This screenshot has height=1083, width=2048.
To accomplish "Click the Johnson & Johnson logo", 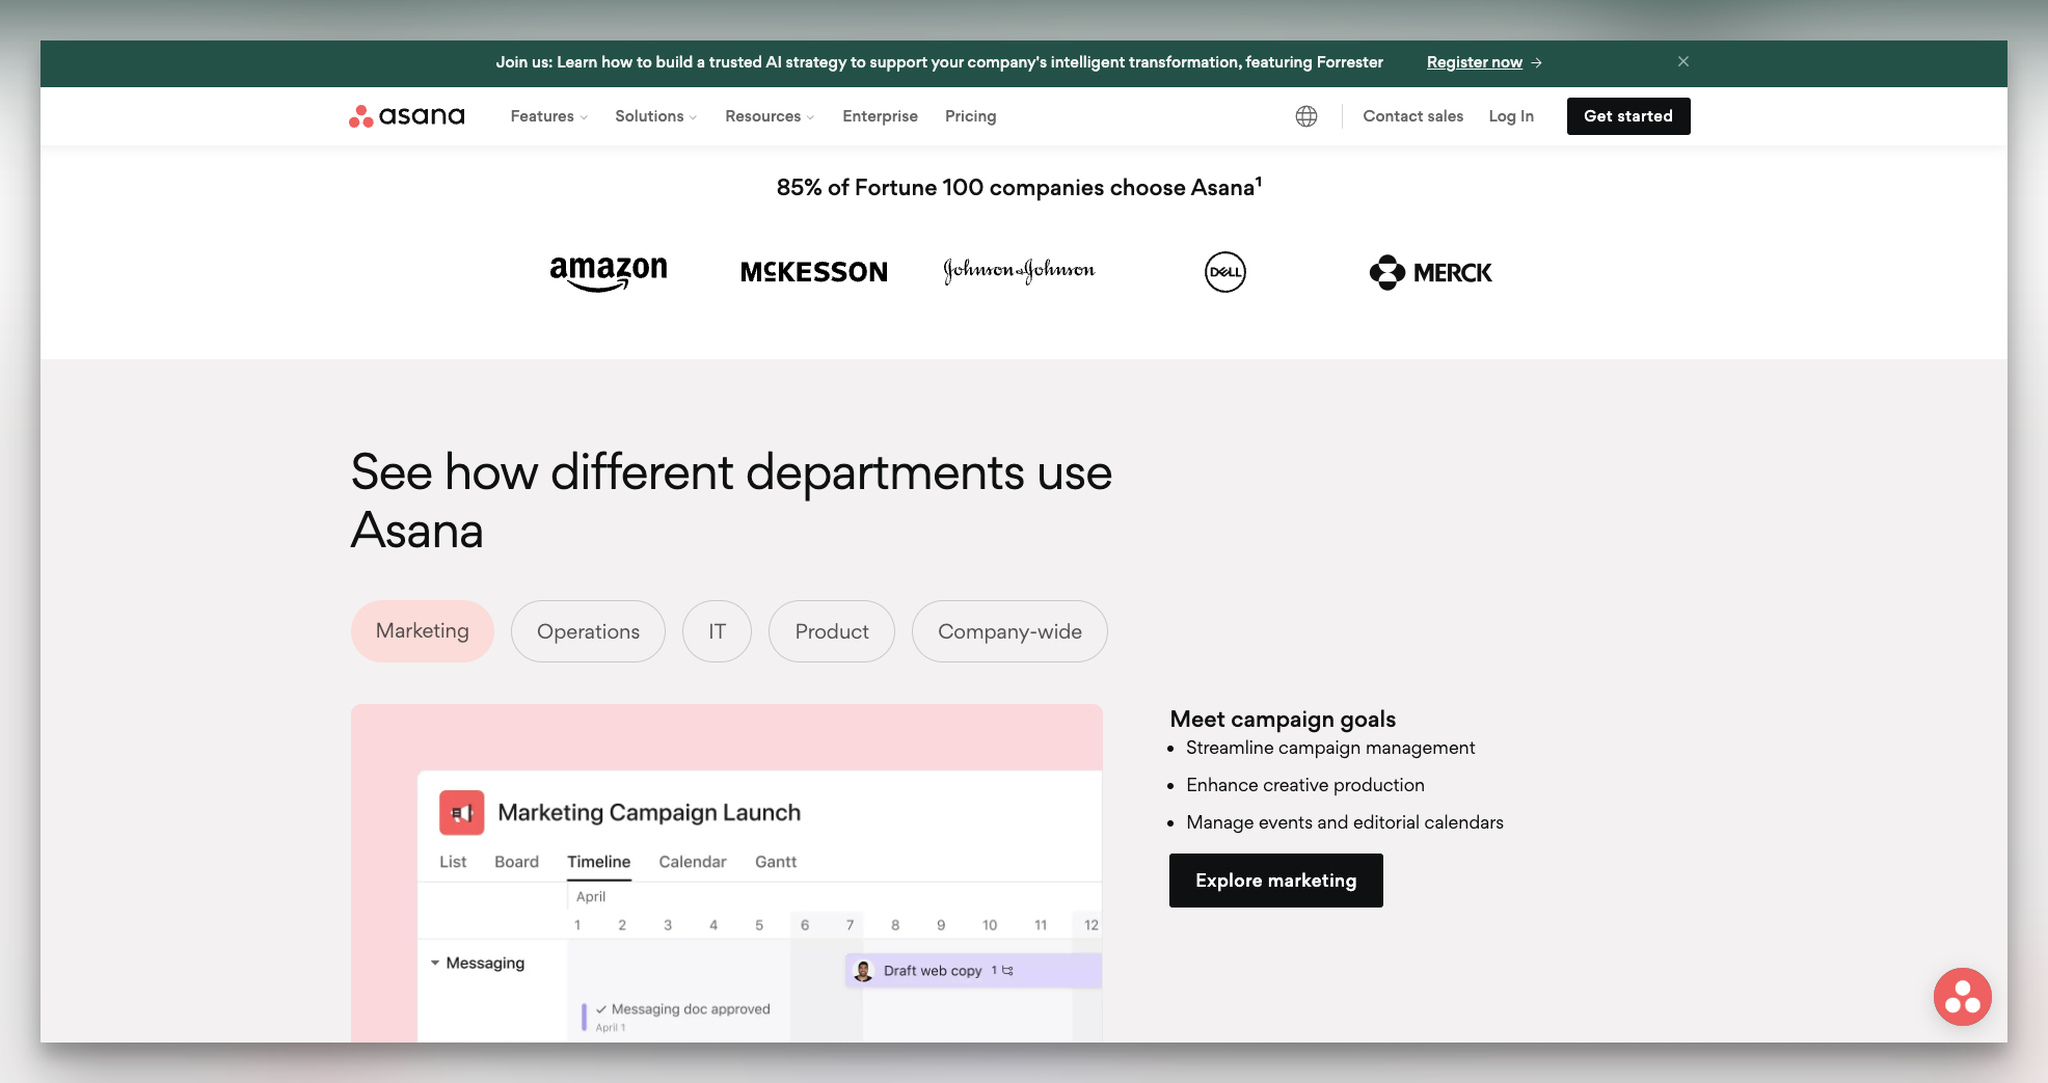I will (x=1019, y=271).
